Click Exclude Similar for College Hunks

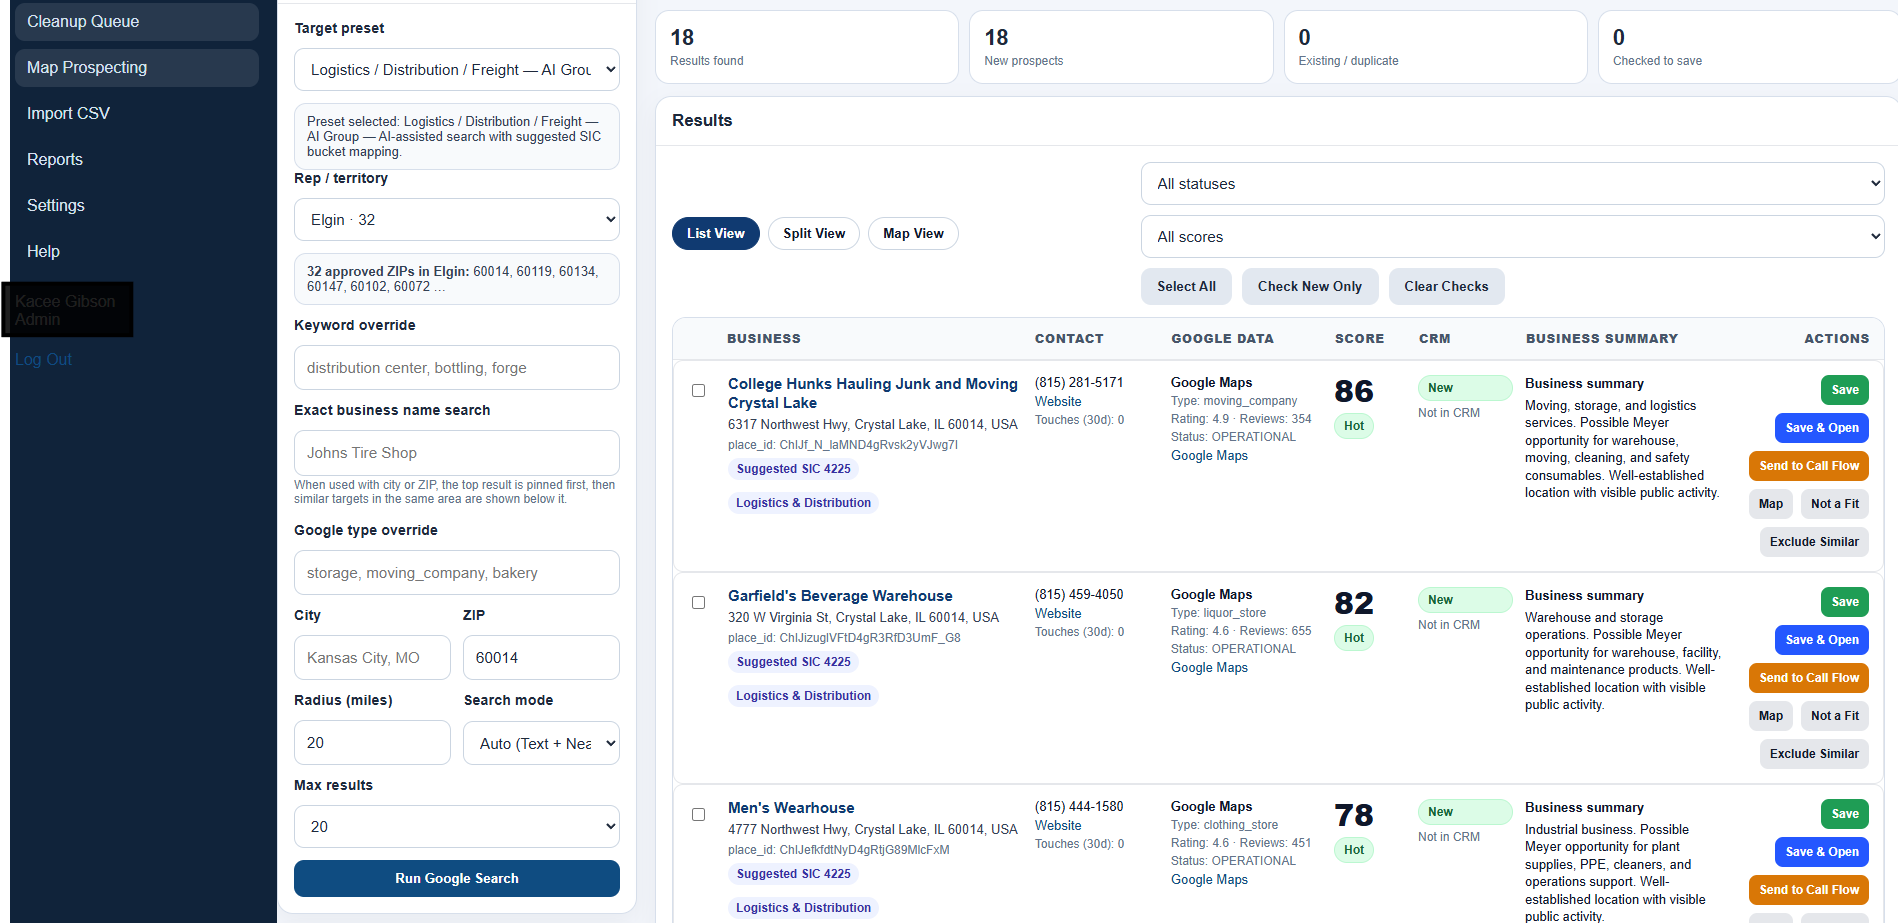click(x=1814, y=542)
